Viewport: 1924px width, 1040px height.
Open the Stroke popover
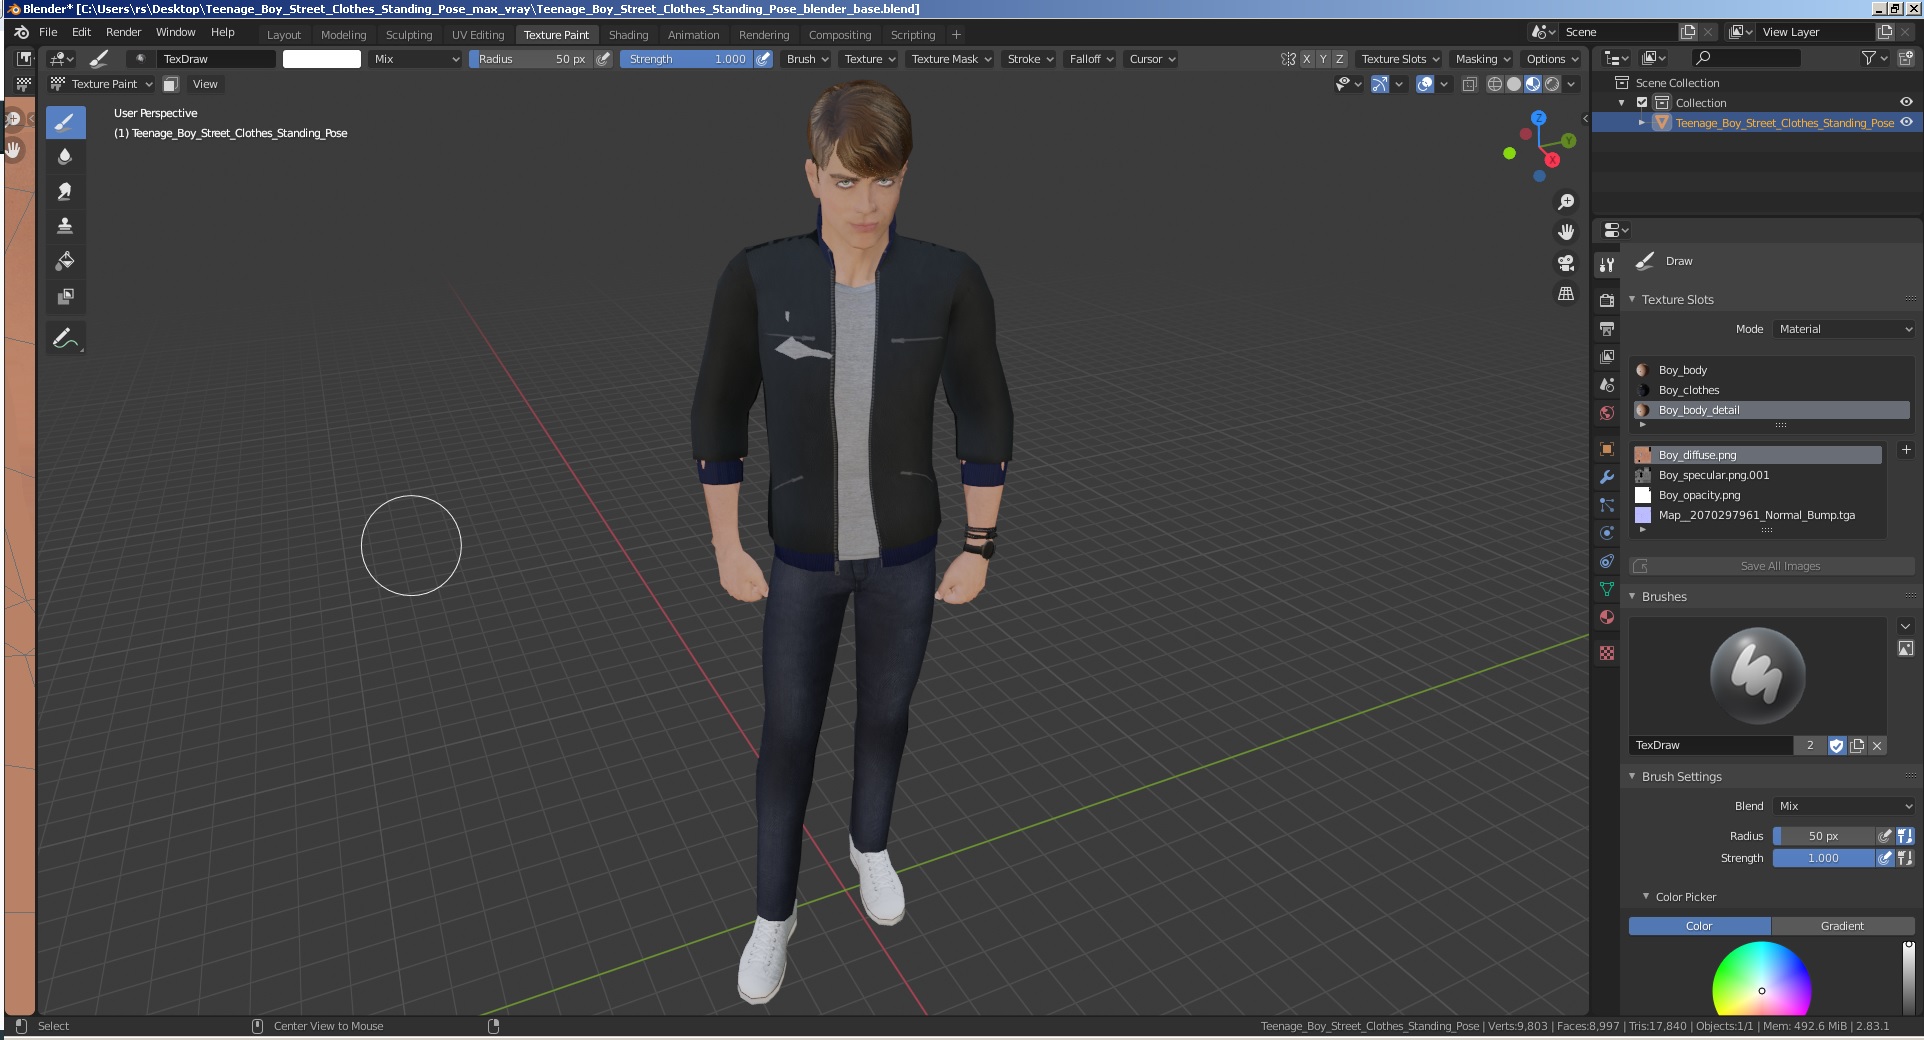point(1030,59)
